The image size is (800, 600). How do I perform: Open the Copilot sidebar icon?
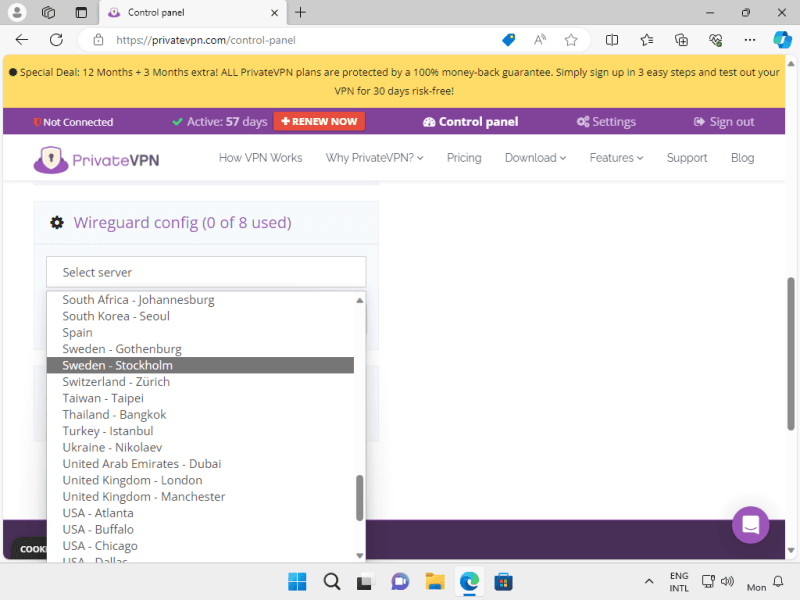click(782, 40)
